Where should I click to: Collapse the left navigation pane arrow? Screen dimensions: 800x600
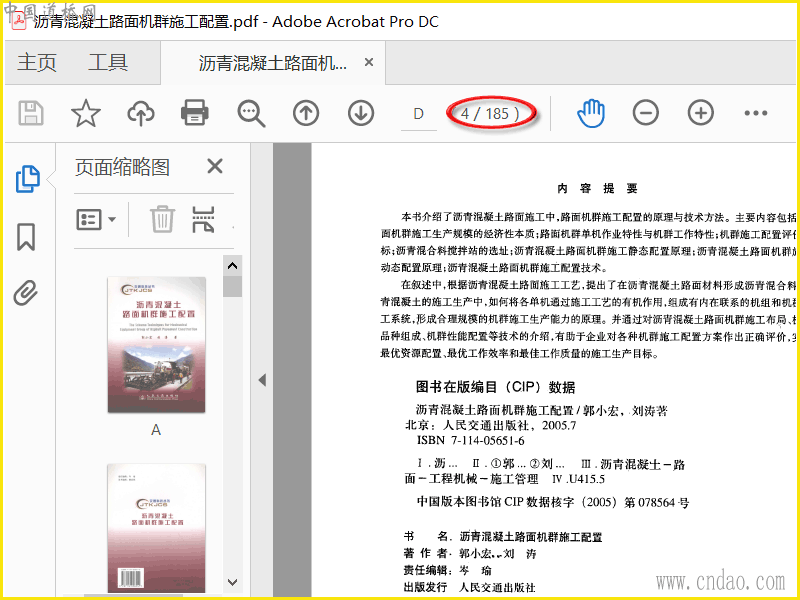tap(262, 380)
